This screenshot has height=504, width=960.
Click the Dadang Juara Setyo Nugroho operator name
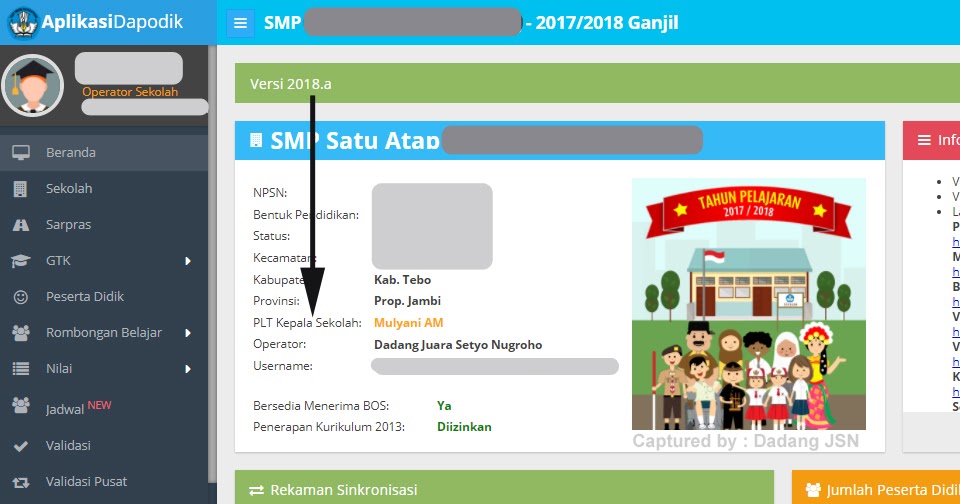[458, 345]
